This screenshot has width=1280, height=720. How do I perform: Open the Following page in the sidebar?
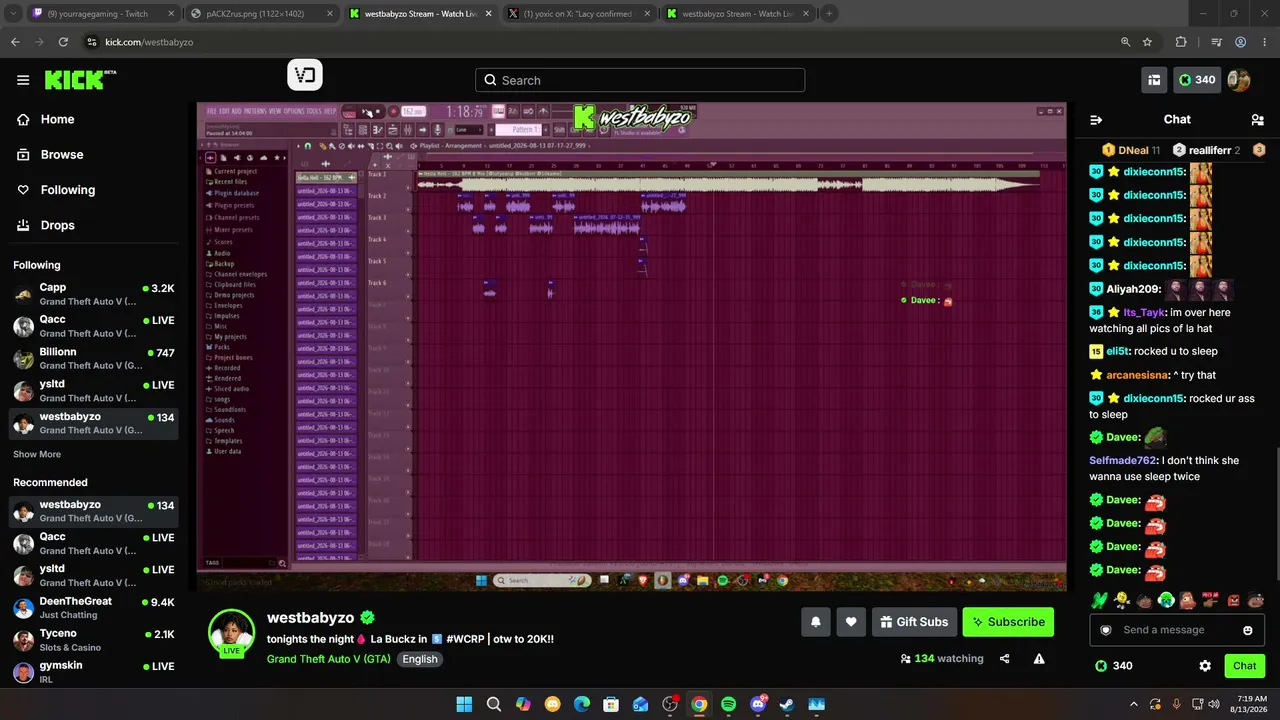pos(67,190)
